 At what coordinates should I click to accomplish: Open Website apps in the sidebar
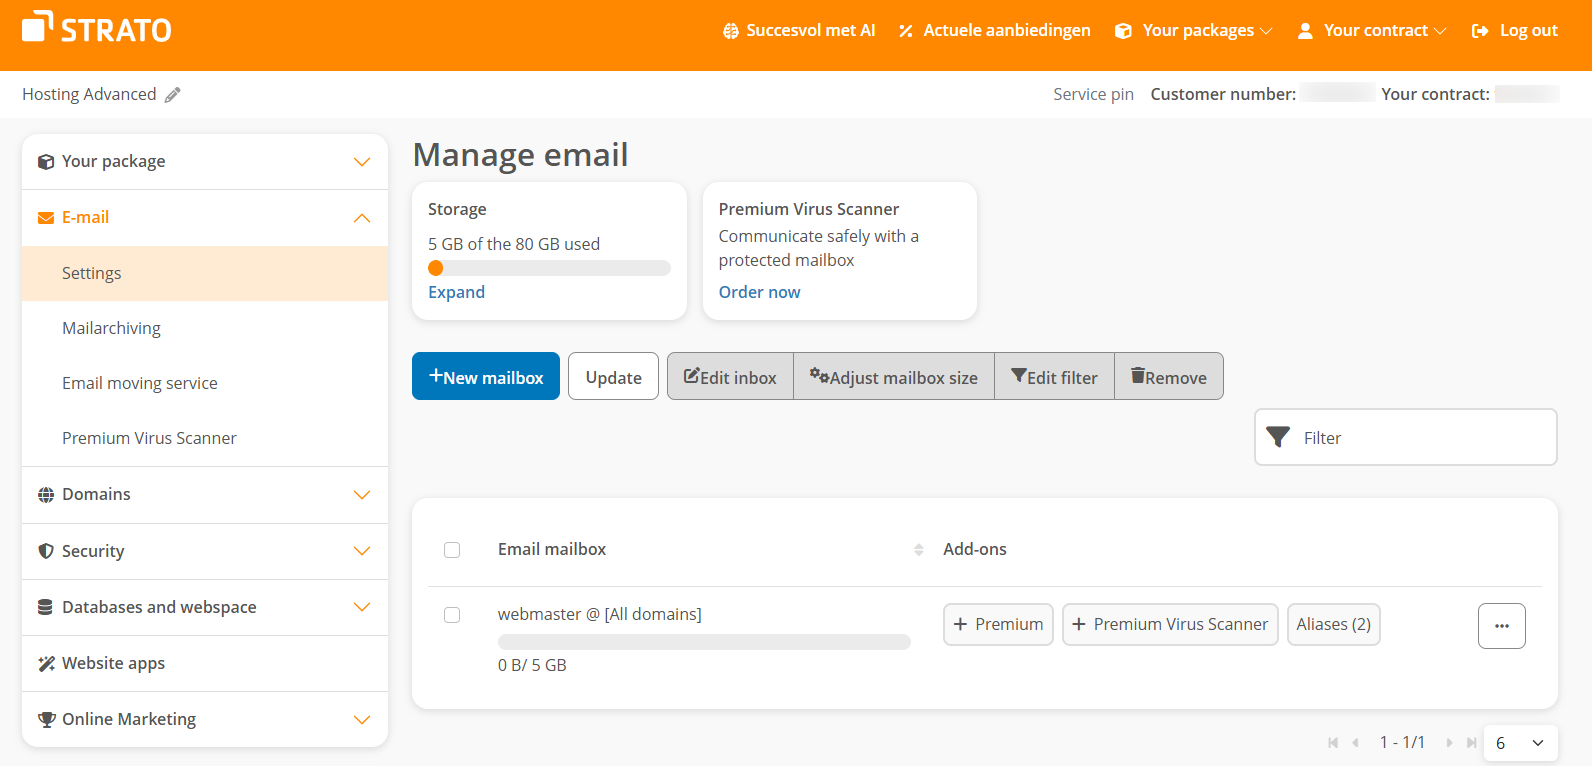(x=205, y=663)
